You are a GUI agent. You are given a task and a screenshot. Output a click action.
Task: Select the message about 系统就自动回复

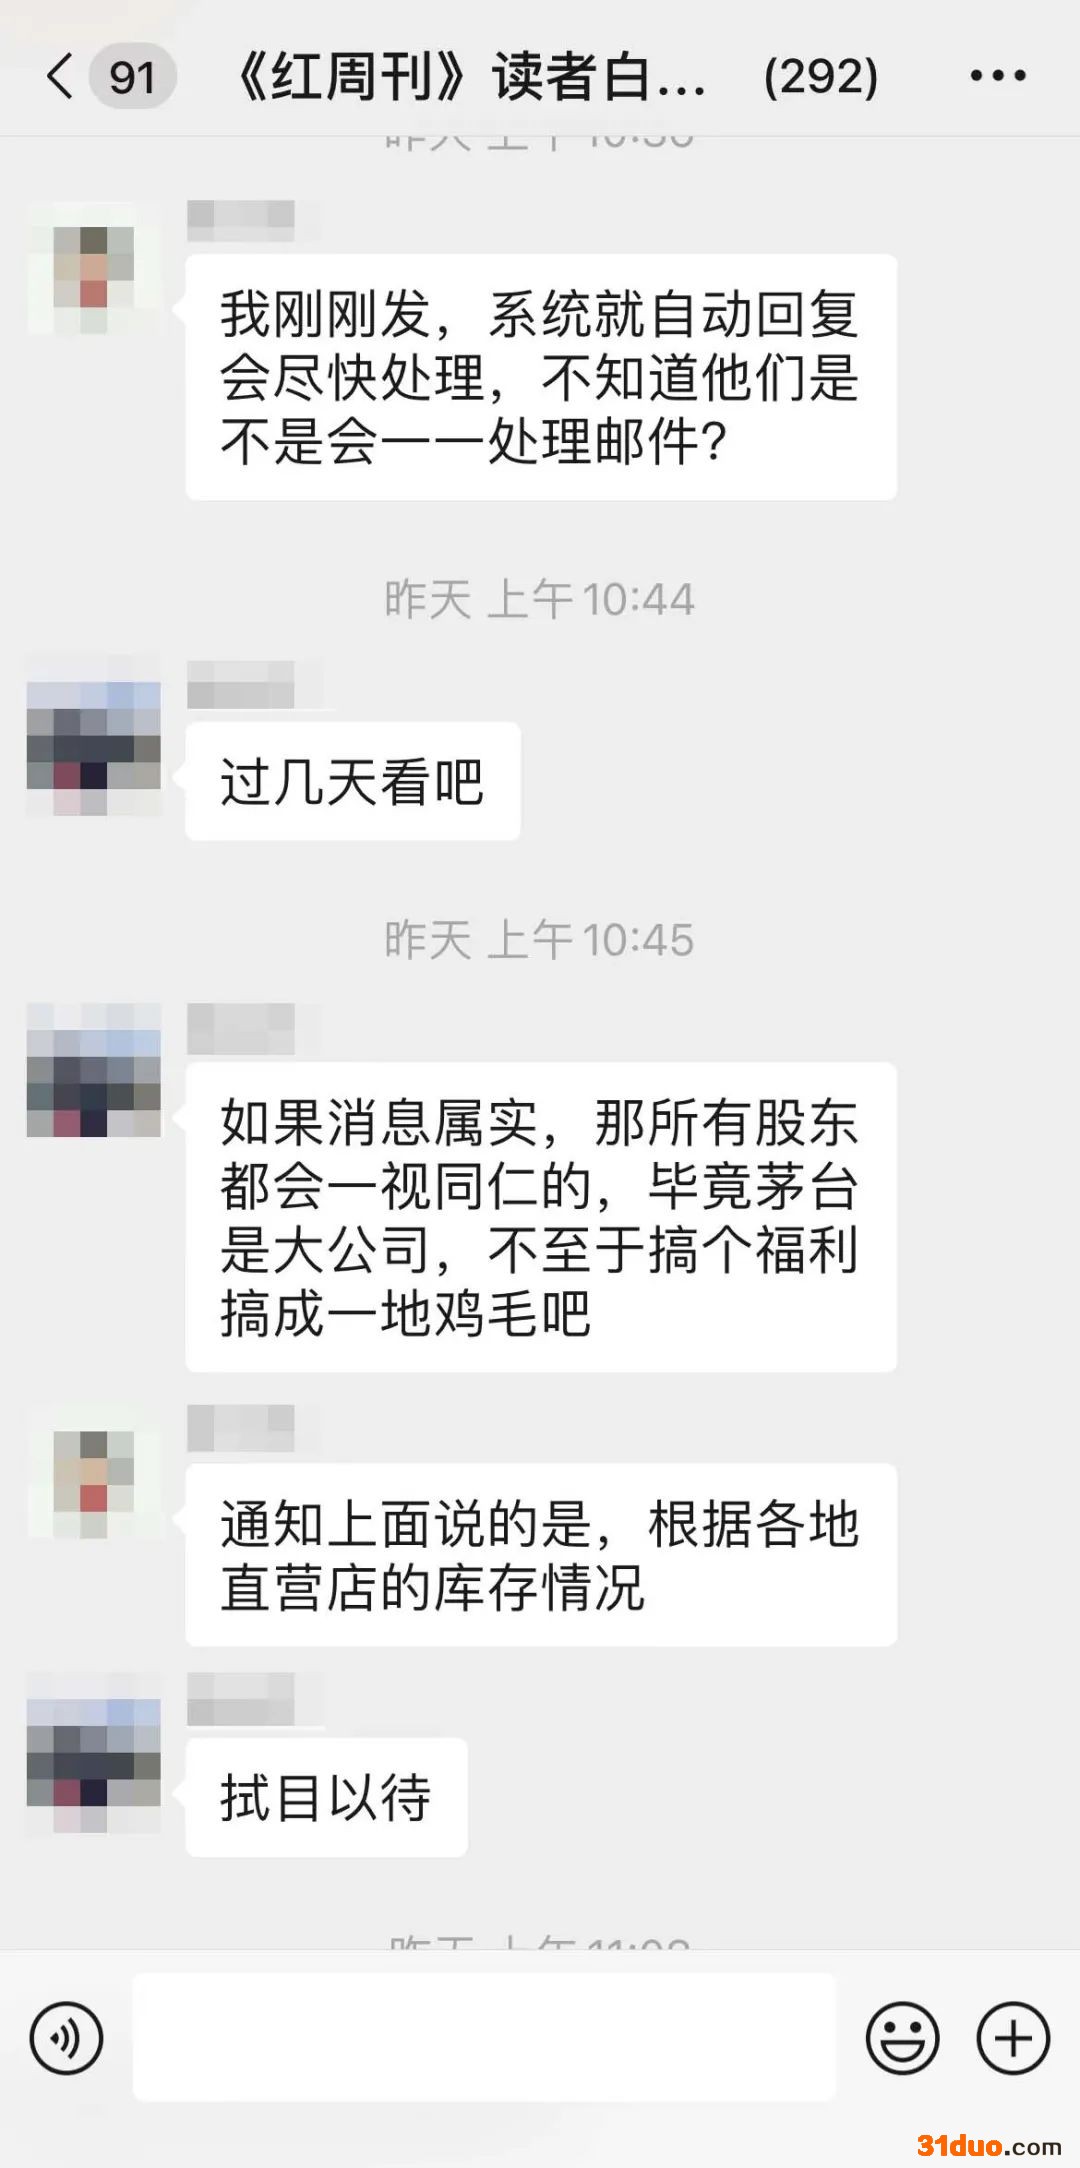[541, 377]
